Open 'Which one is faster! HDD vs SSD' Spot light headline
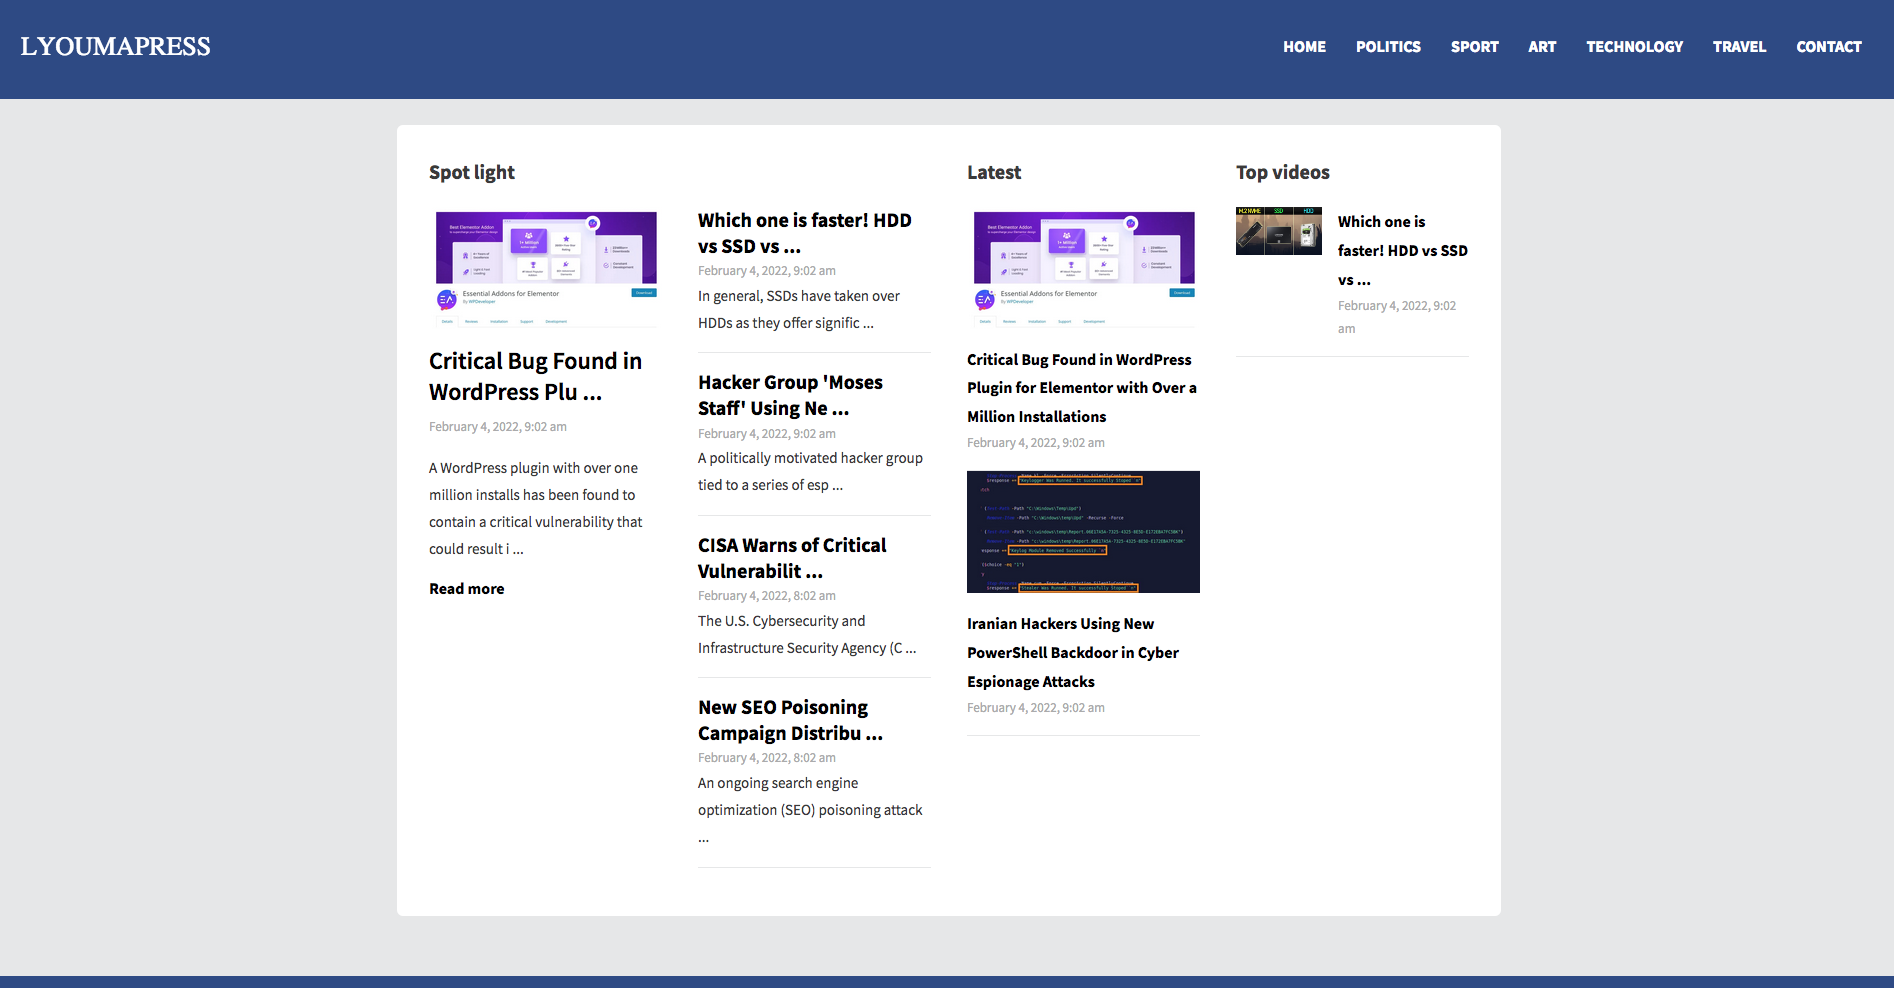1894x988 pixels. [x=805, y=233]
